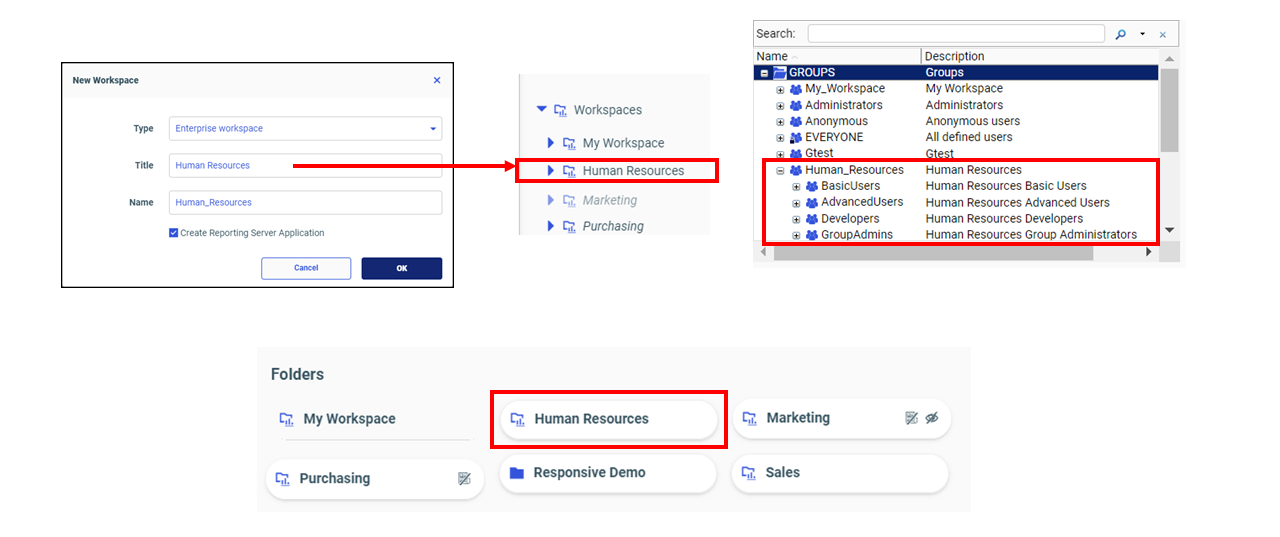Click the Sales workspace icon
This screenshot has height=537, width=1280.
tap(749, 473)
